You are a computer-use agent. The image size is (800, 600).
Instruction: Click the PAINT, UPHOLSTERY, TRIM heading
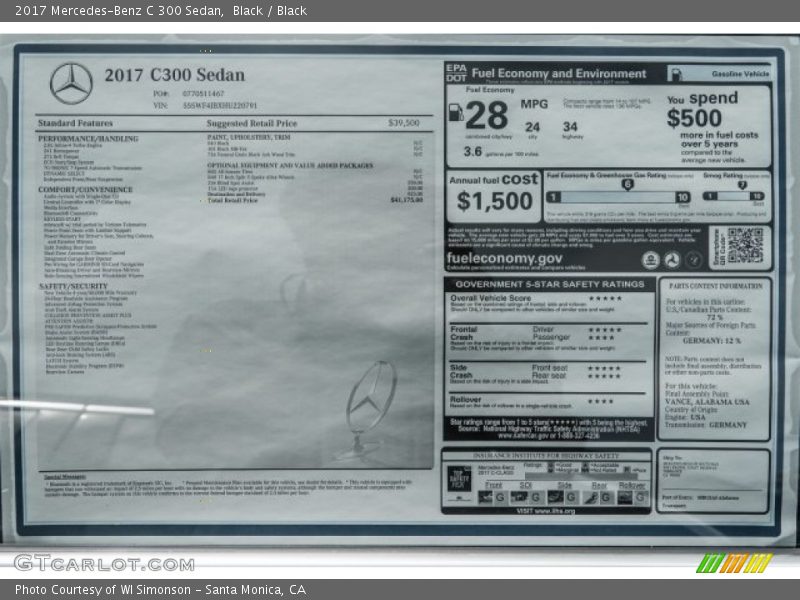tap(248, 137)
